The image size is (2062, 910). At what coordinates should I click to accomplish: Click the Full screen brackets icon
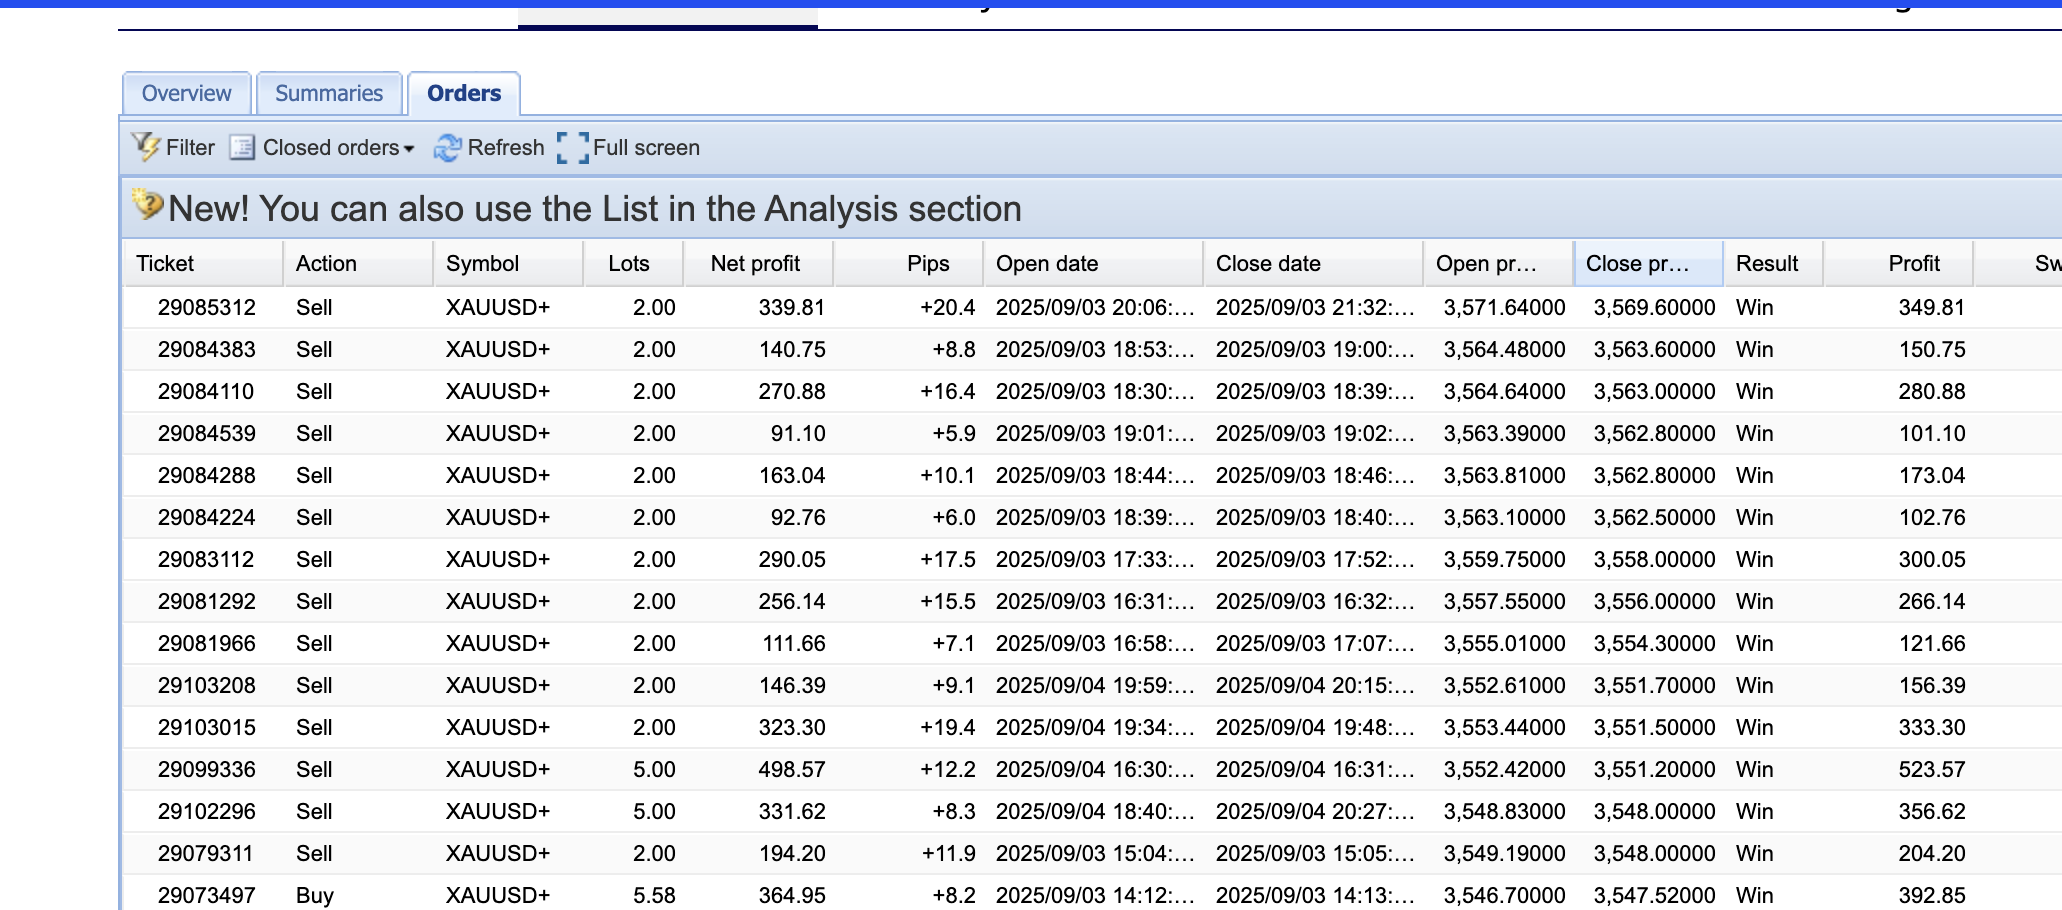pos(573,148)
